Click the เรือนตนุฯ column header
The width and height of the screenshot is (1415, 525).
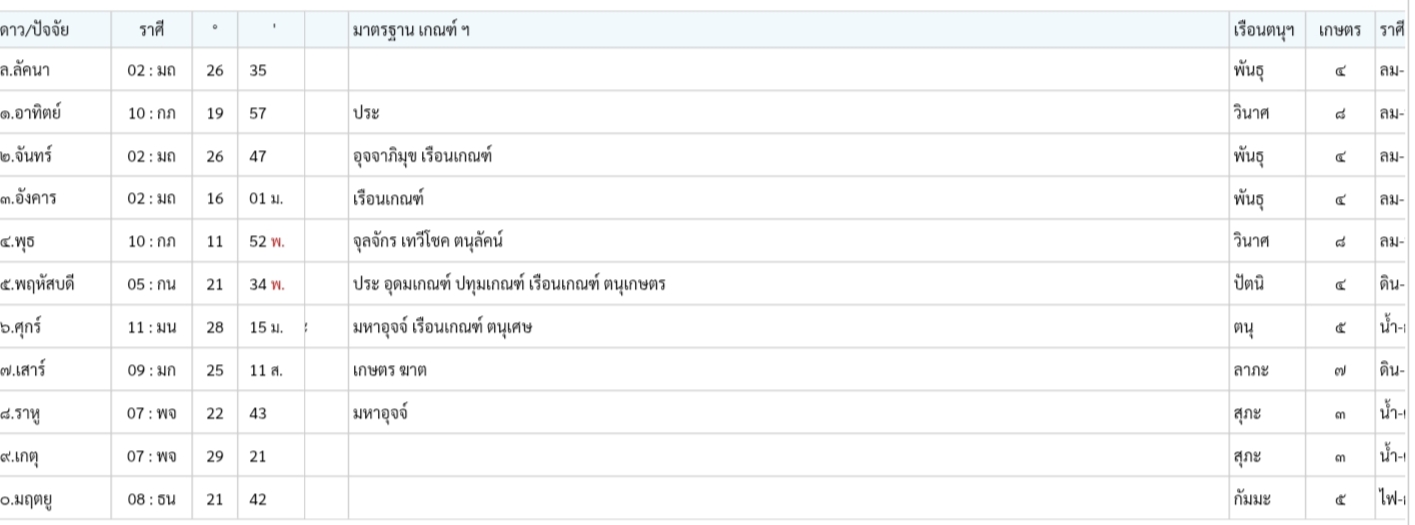click(1265, 30)
